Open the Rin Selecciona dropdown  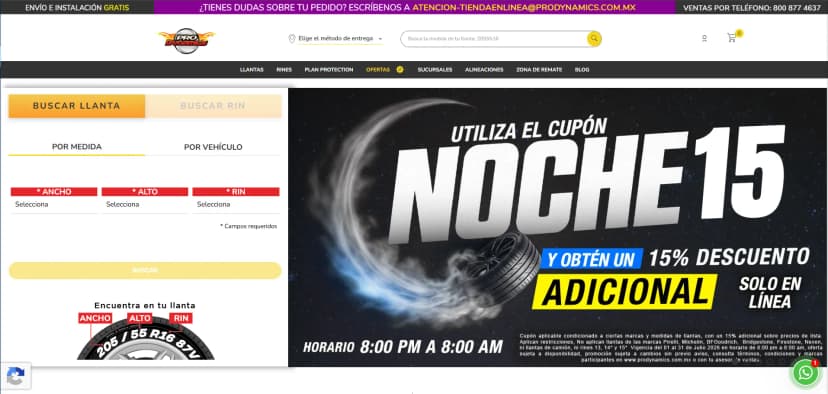click(x=236, y=204)
